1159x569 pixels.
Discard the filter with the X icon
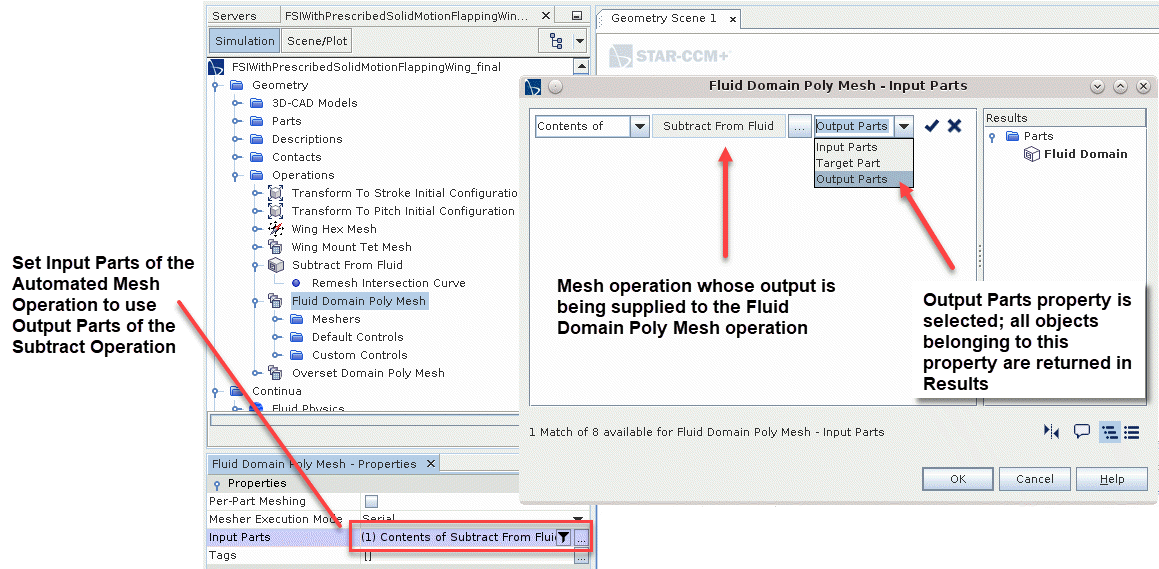pyautogui.click(x=954, y=126)
